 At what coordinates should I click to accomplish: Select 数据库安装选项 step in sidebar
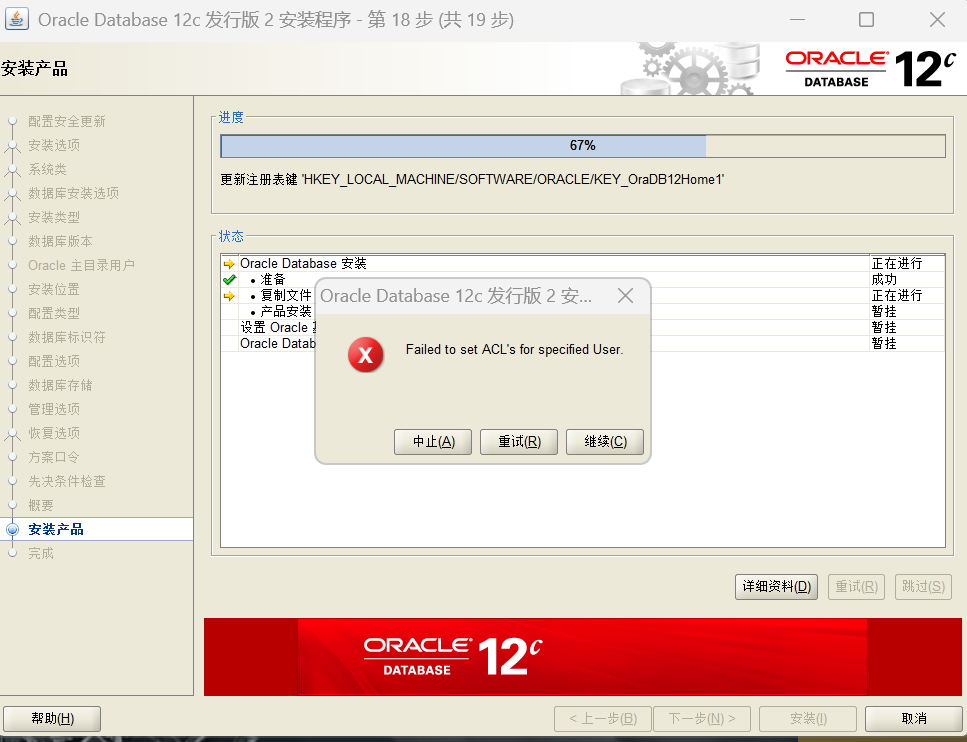[73, 194]
